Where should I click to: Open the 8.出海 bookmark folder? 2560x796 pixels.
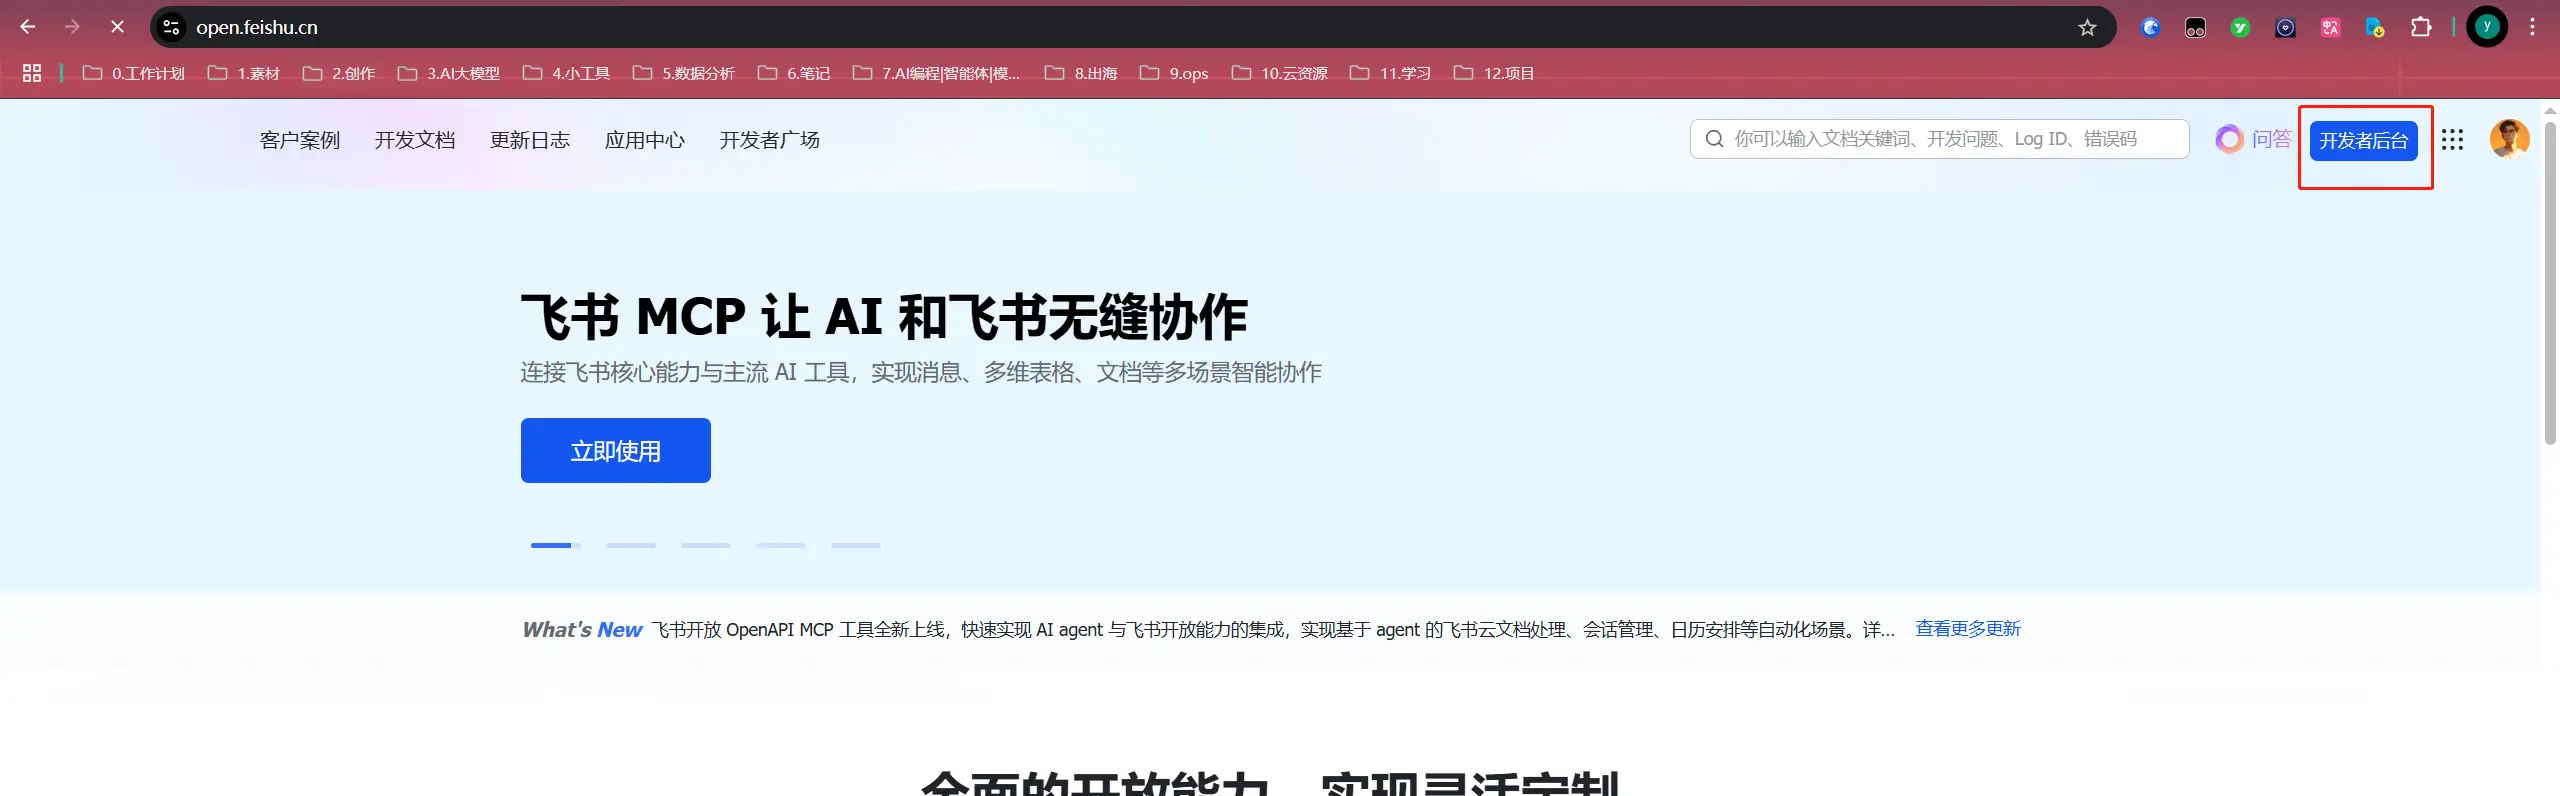click(x=1081, y=73)
